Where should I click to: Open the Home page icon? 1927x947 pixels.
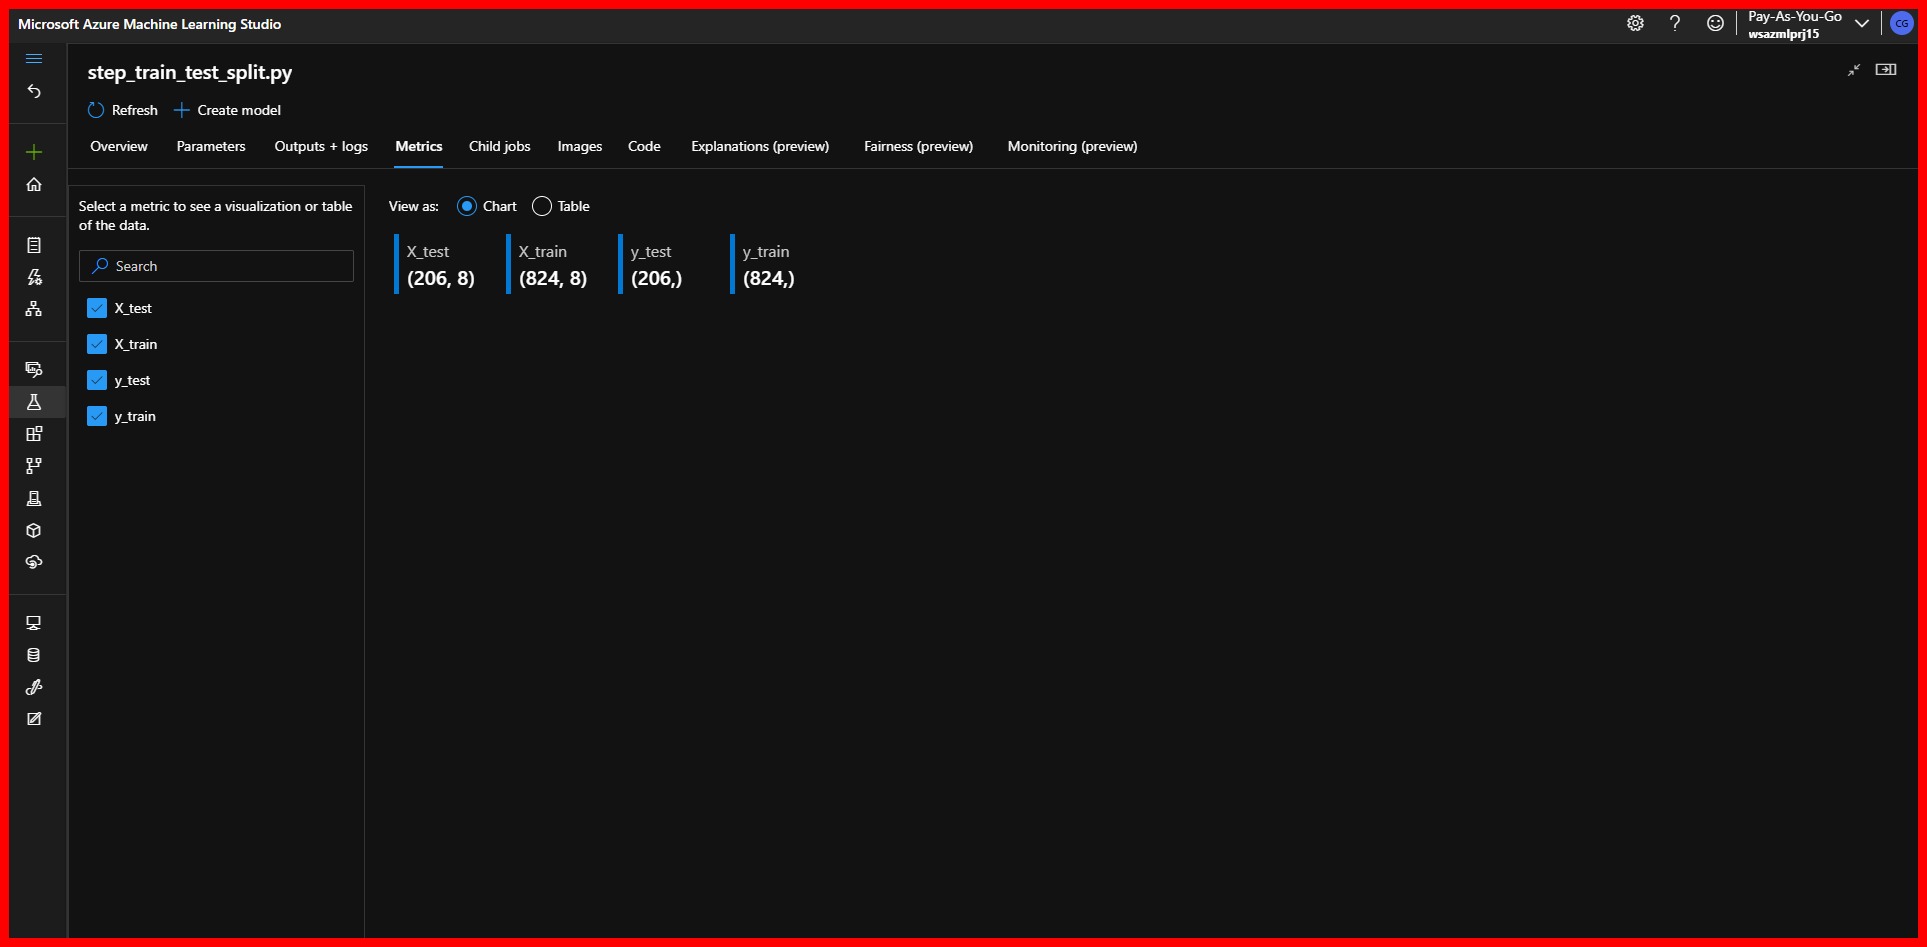(x=34, y=185)
